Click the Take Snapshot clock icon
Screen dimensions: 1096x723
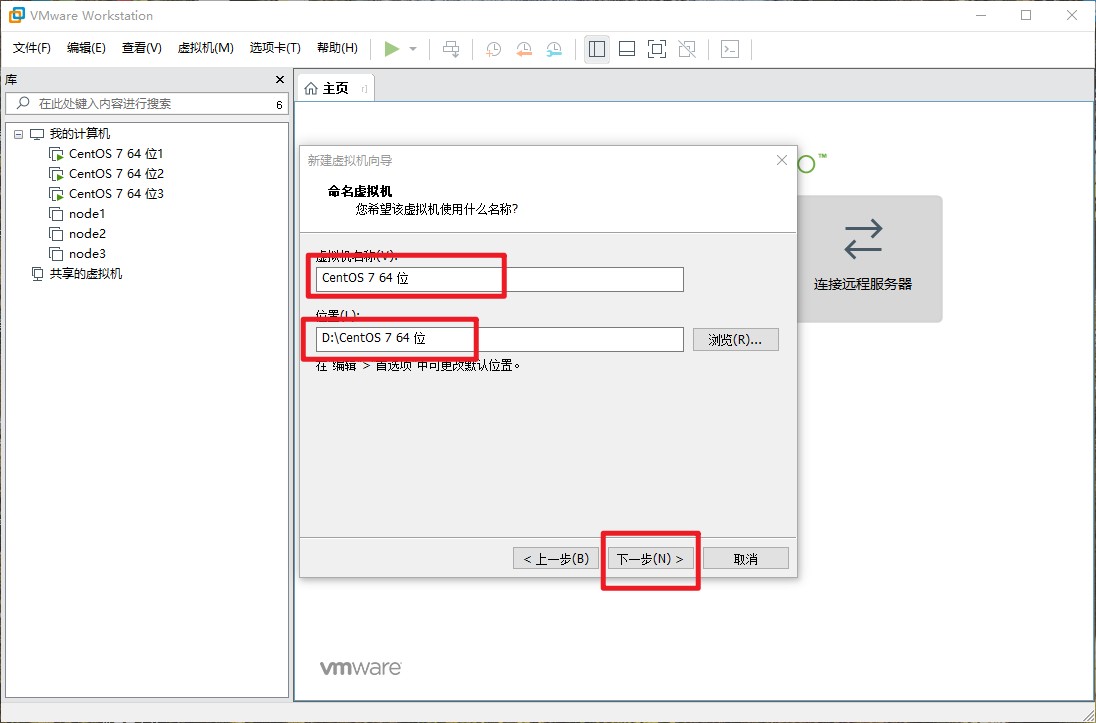point(493,49)
